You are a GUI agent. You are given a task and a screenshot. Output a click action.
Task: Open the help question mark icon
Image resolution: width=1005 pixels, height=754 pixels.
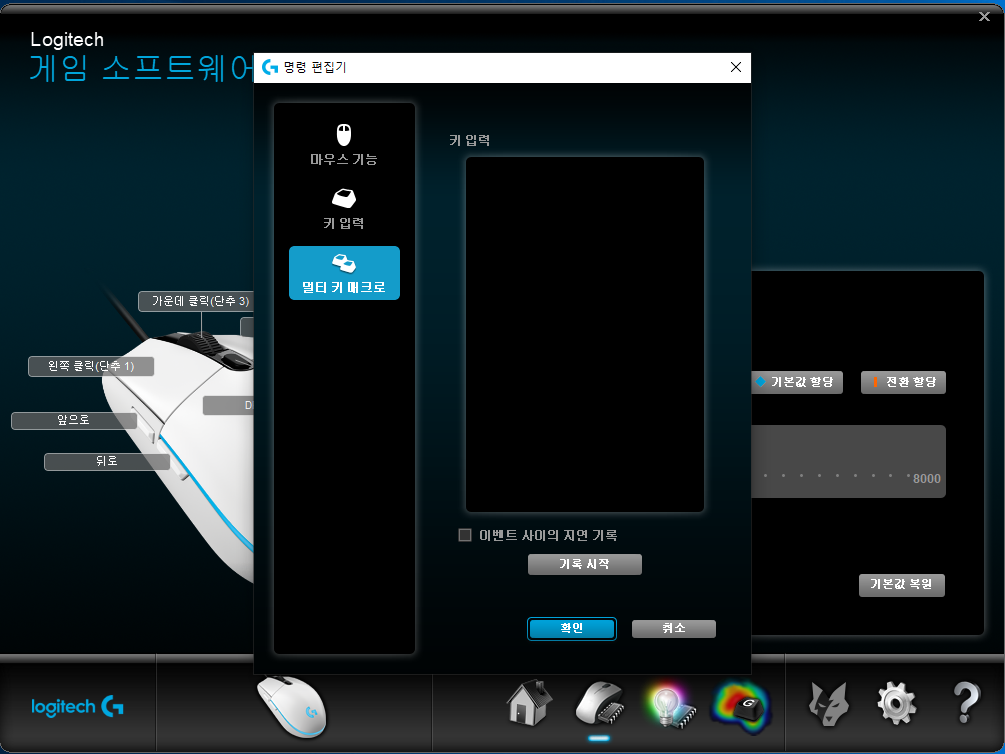coord(967,703)
